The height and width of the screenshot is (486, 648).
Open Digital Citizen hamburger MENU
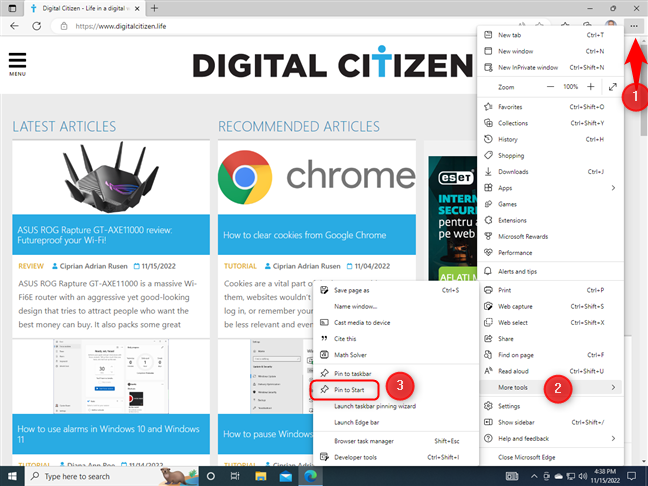(x=17, y=64)
